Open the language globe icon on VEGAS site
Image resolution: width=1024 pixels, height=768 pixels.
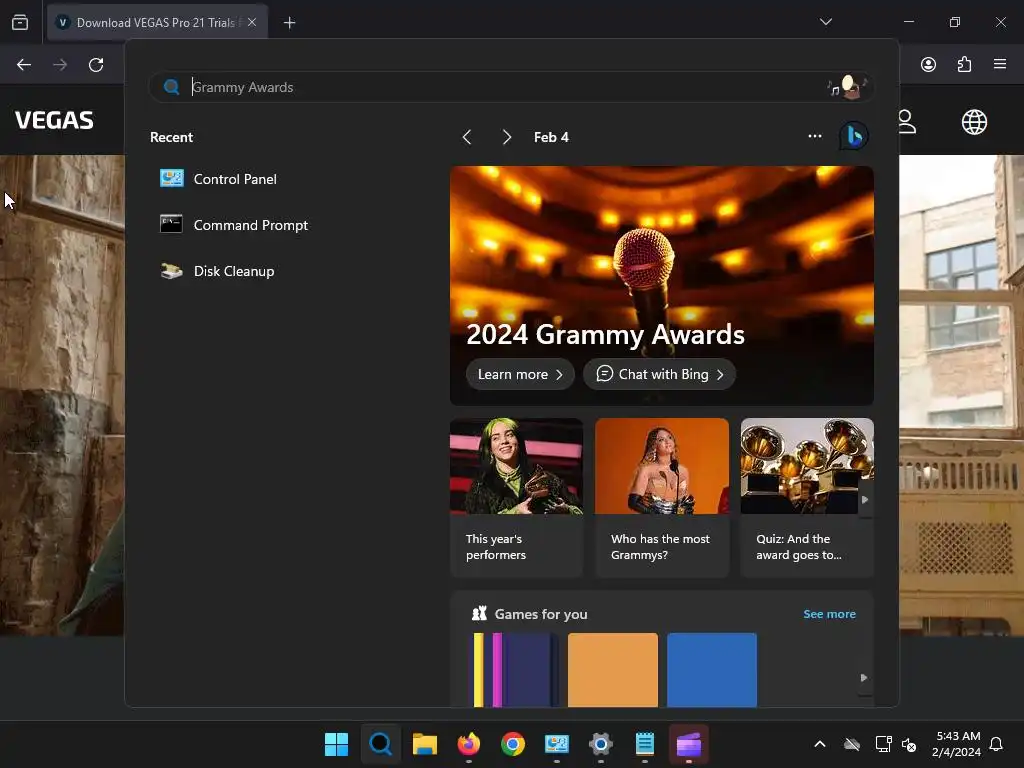(x=974, y=121)
